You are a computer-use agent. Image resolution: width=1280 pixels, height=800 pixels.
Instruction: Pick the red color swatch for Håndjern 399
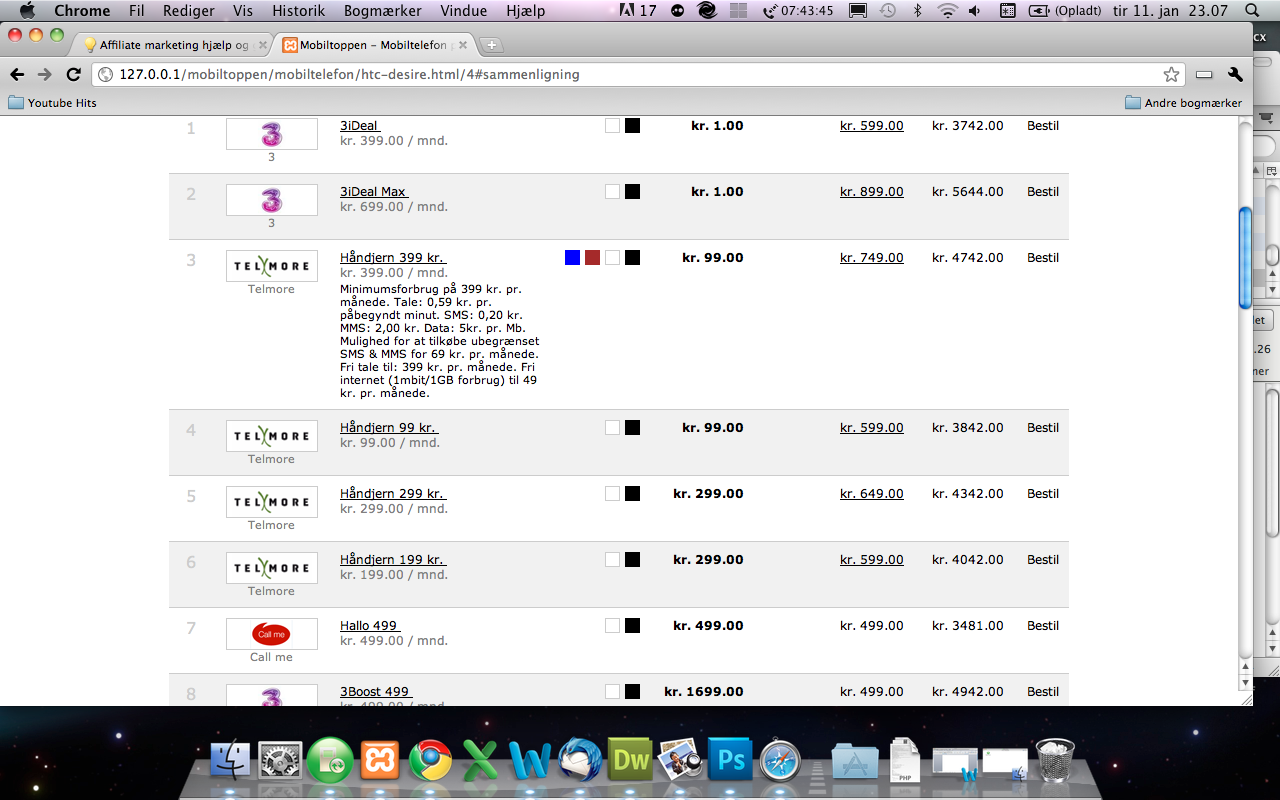[592, 258]
